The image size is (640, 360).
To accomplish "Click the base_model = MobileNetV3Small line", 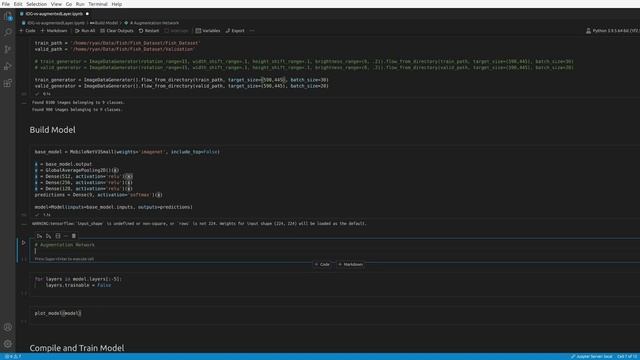I will pyautogui.click(x=127, y=152).
